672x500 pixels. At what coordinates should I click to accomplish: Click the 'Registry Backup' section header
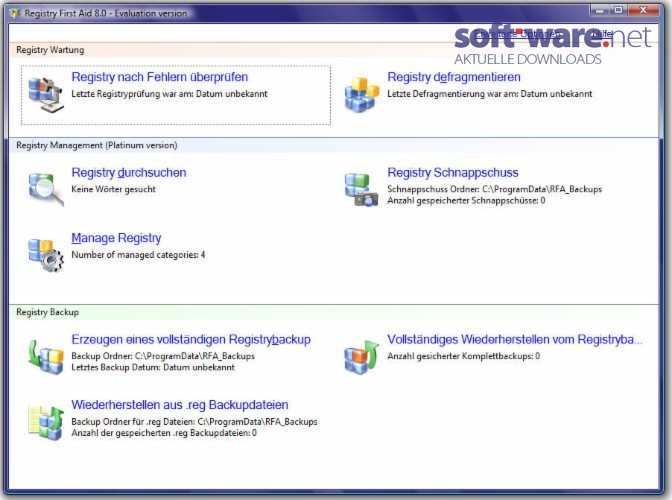point(48,312)
